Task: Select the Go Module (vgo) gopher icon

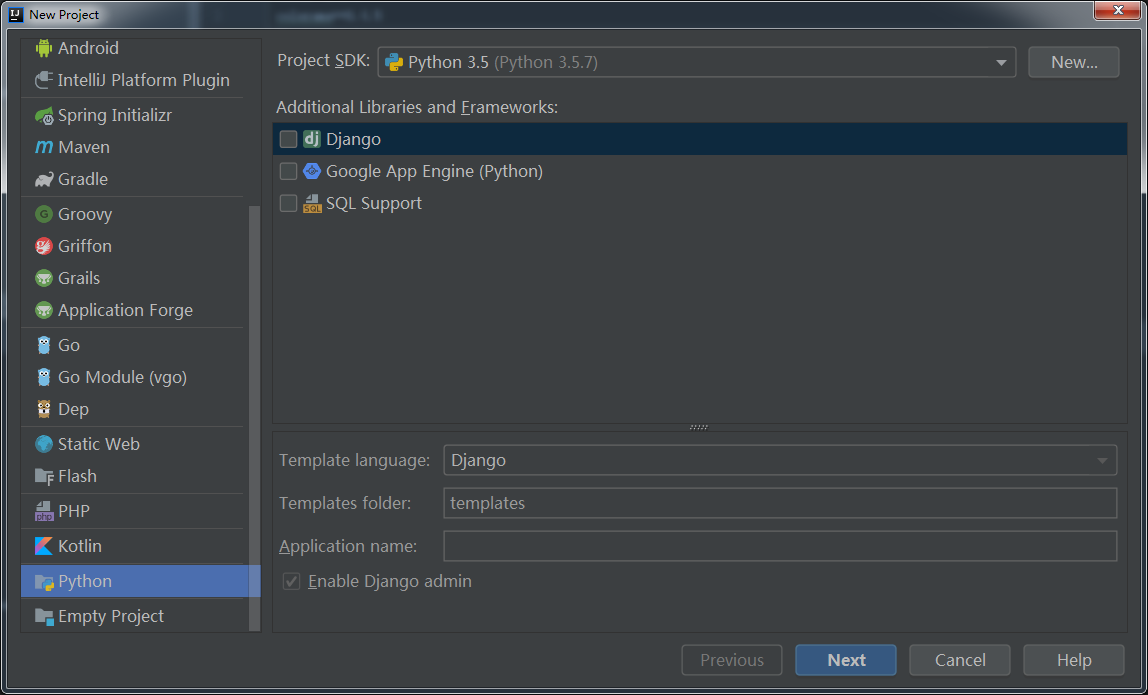Action: pyautogui.click(x=44, y=377)
